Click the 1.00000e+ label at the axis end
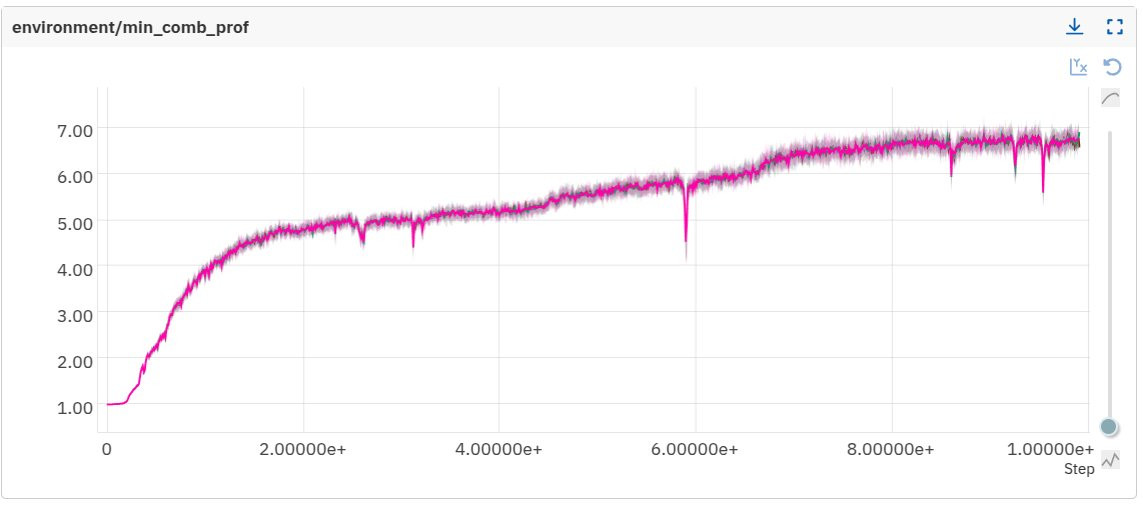Viewport: 1143px width, 509px height. click(x=1050, y=449)
